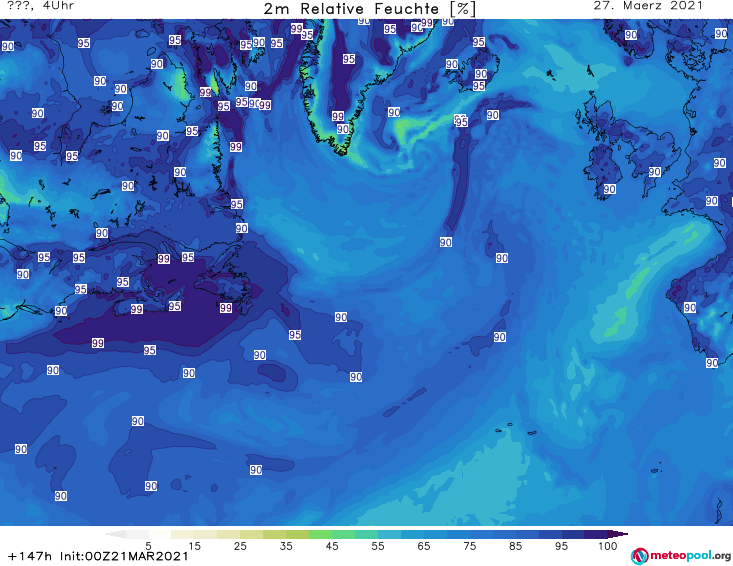This screenshot has width=733, height=566.
Task: Click the legend value 15
Action: point(194,546)
